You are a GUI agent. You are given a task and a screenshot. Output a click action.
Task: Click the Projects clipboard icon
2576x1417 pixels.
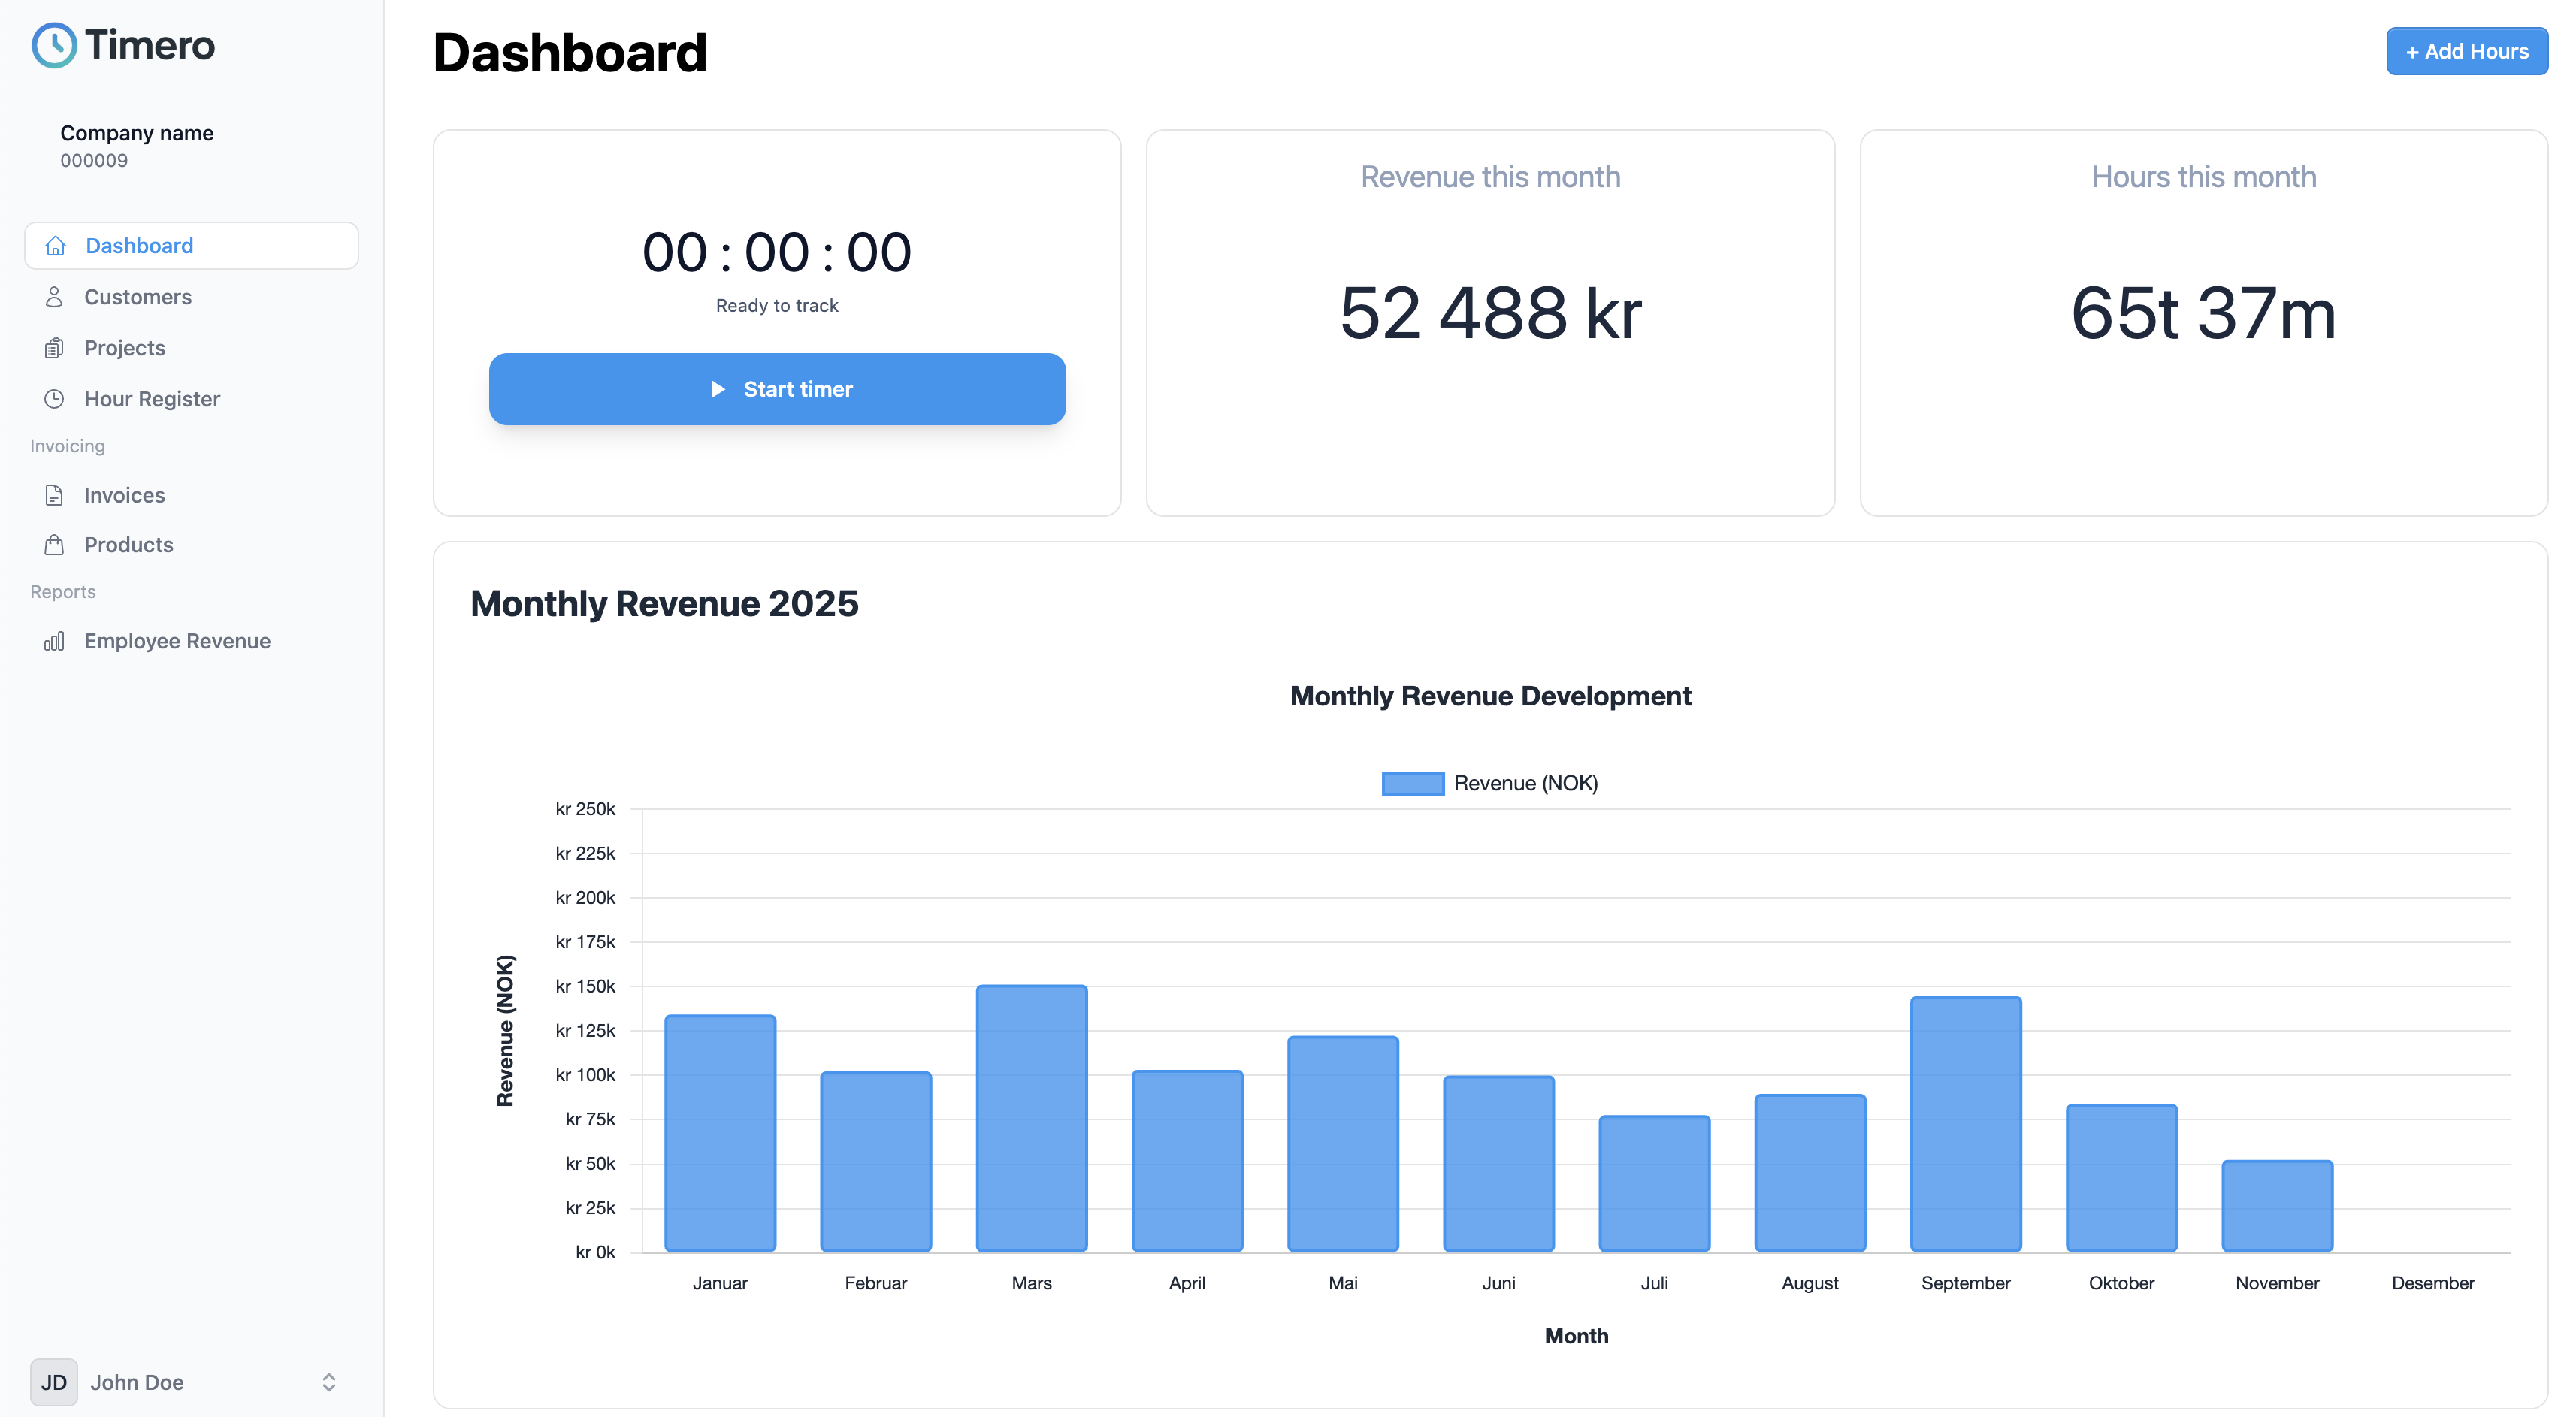54,348
